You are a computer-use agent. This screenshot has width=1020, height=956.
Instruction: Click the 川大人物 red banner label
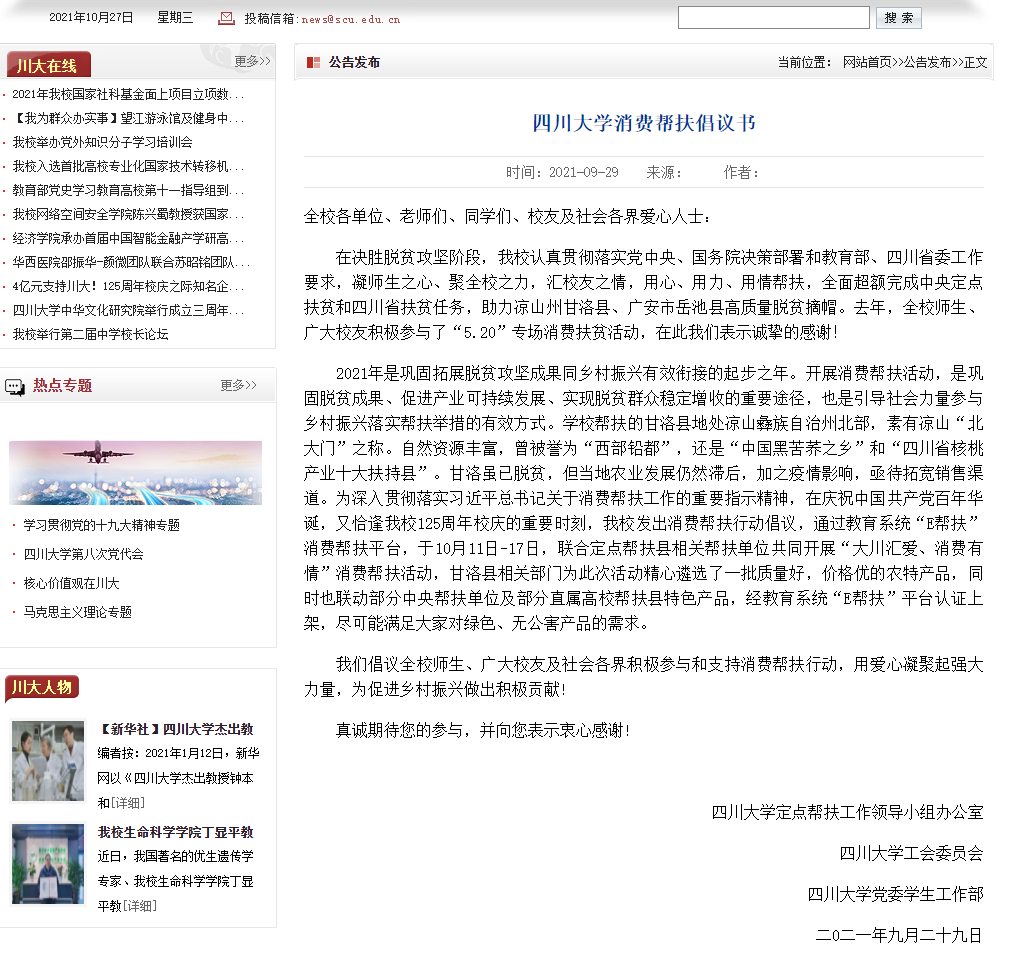(42, 687)
